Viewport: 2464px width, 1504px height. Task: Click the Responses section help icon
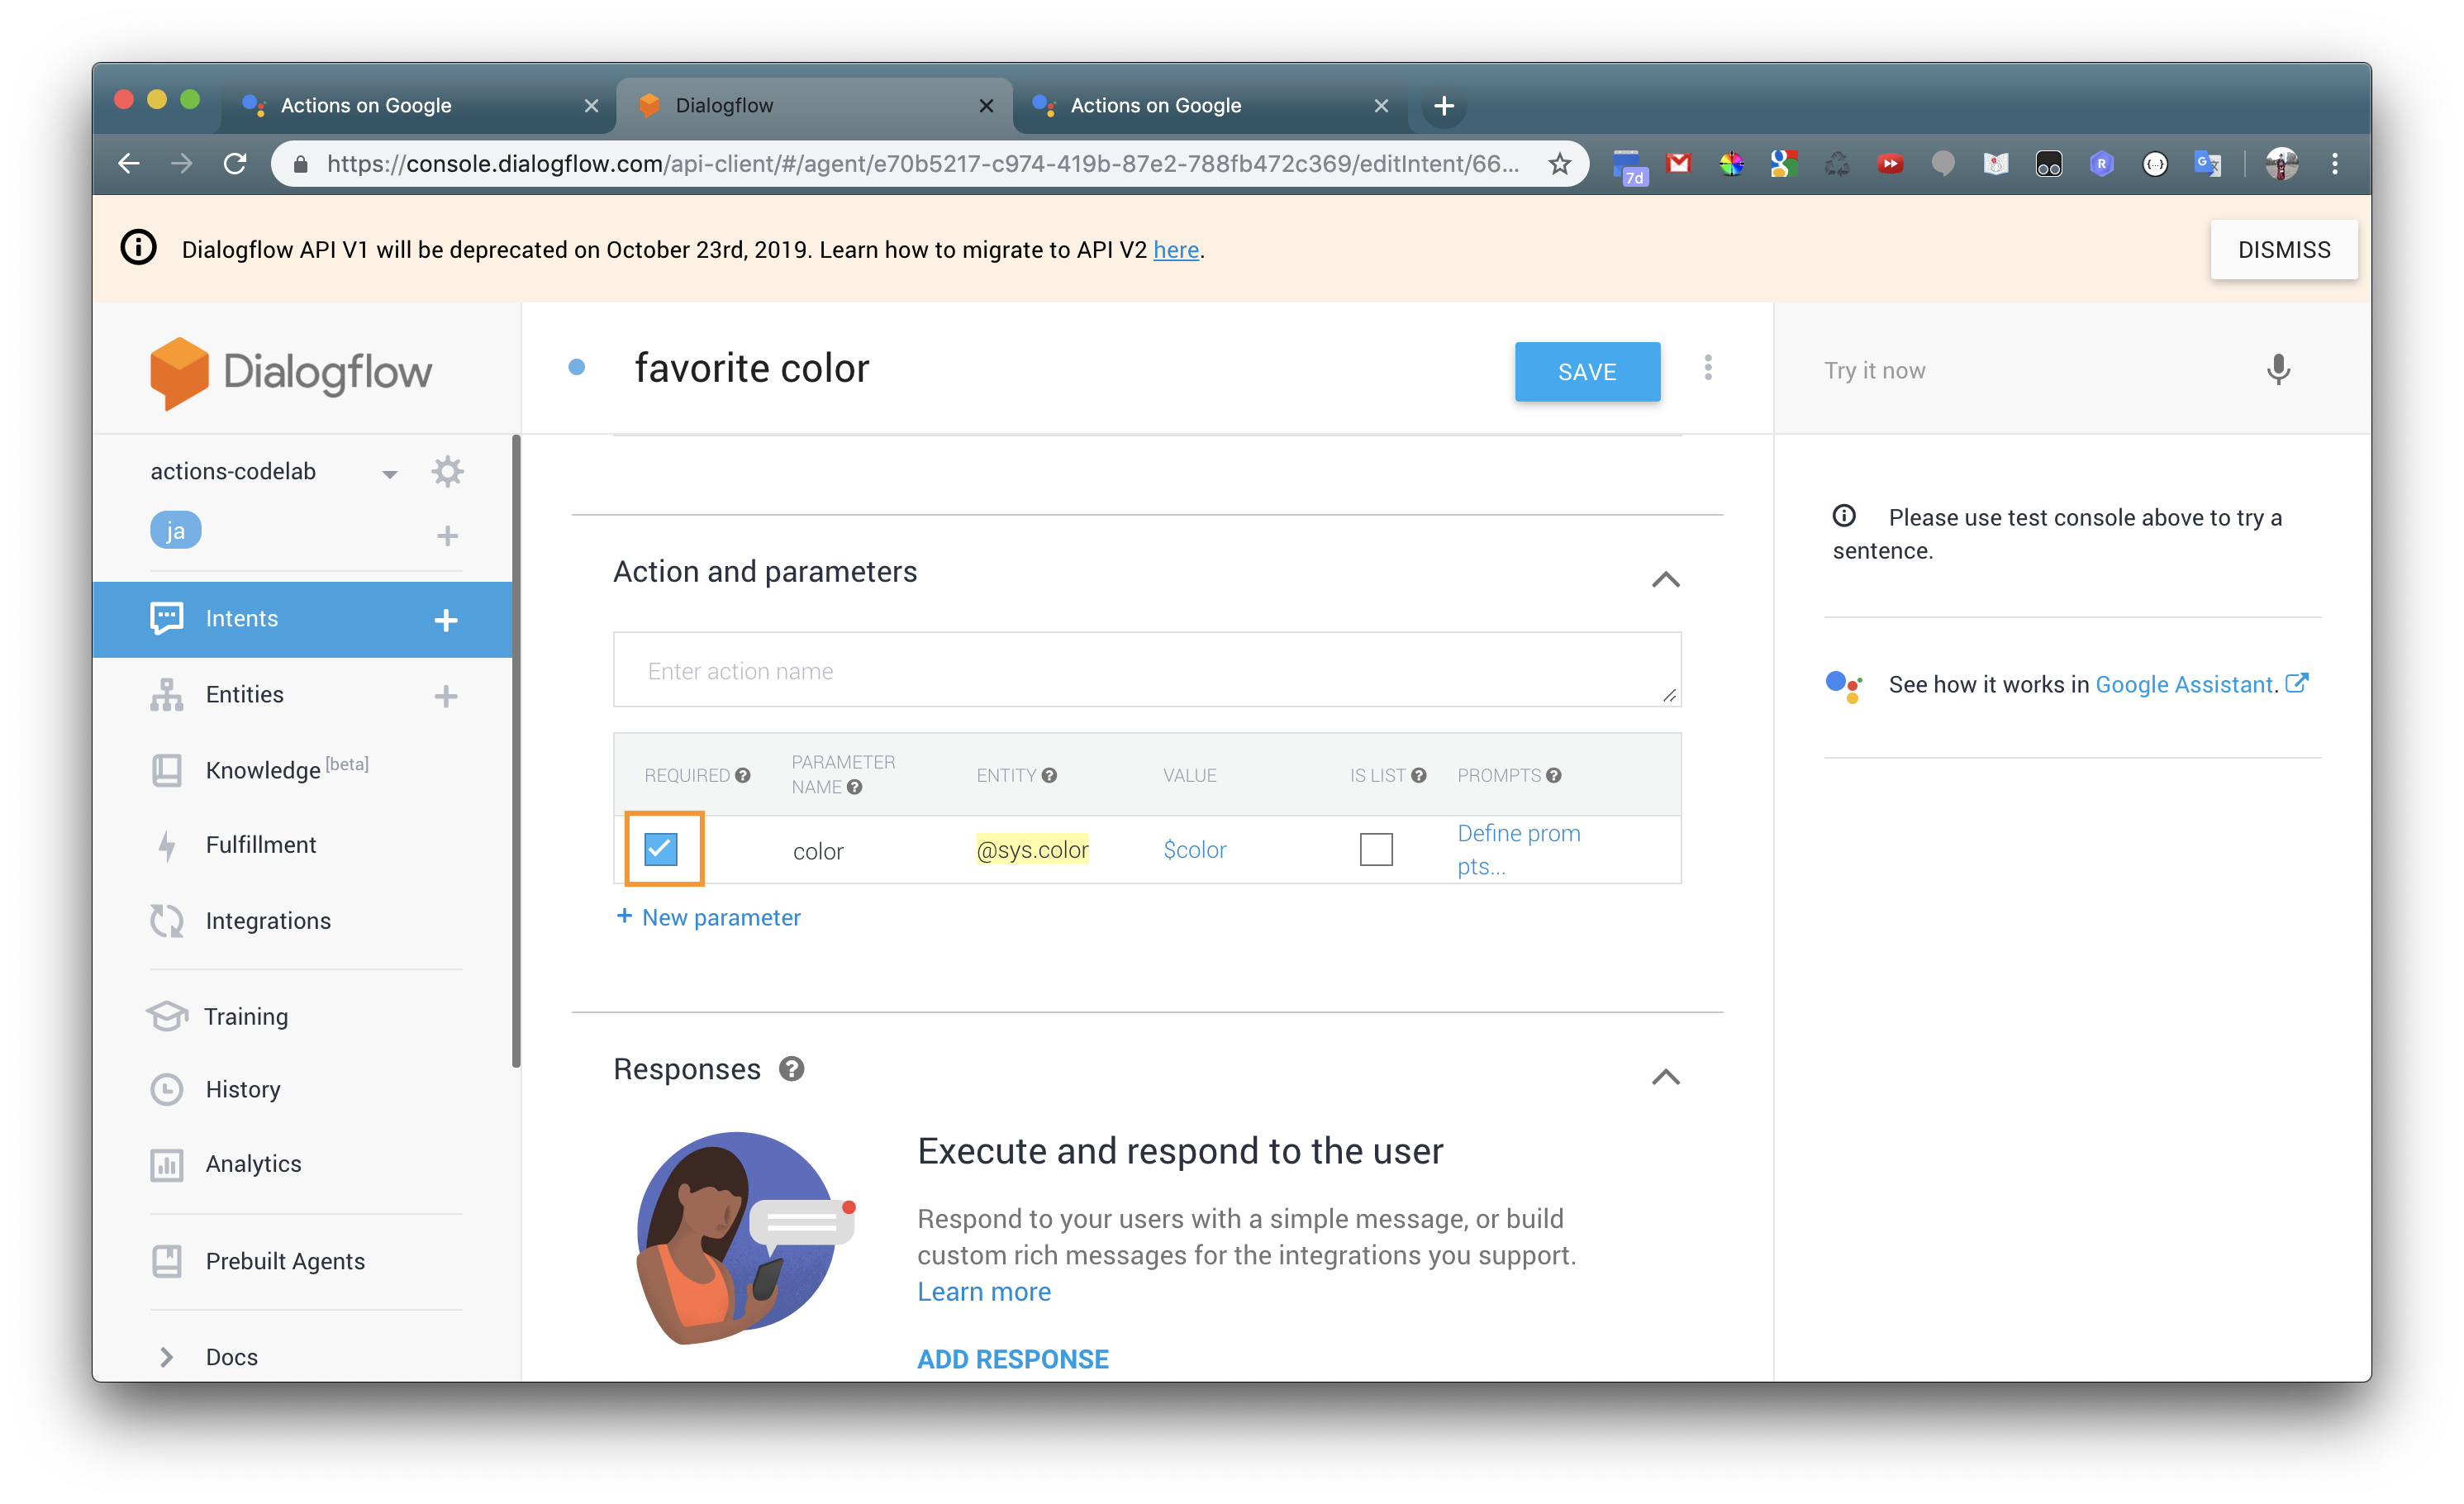click(791, 1069)
